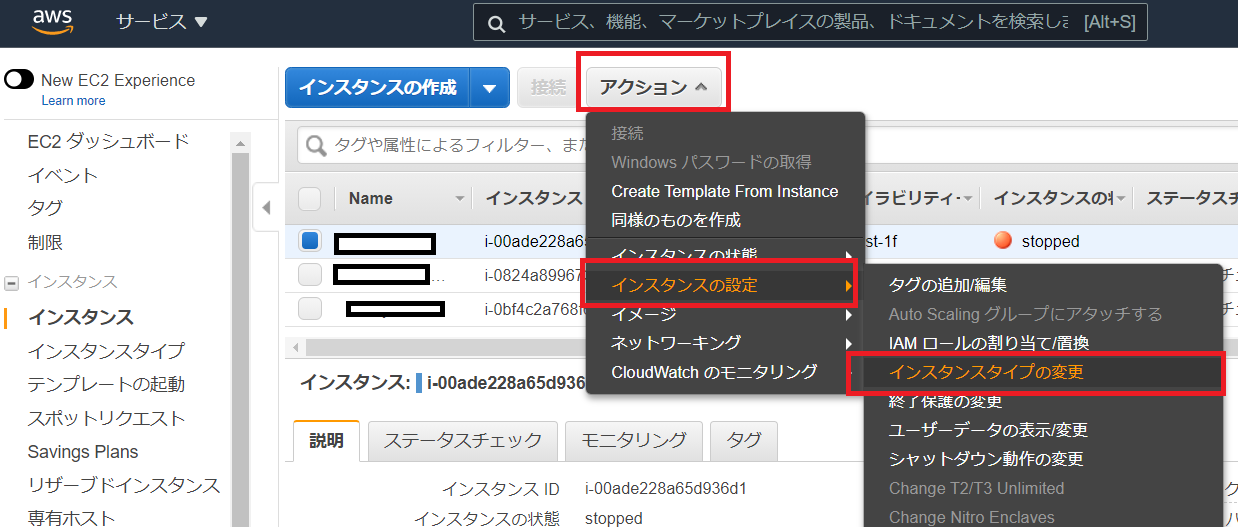Open 制限 in sidebar
1238x527 pixels.
[45, 242]
